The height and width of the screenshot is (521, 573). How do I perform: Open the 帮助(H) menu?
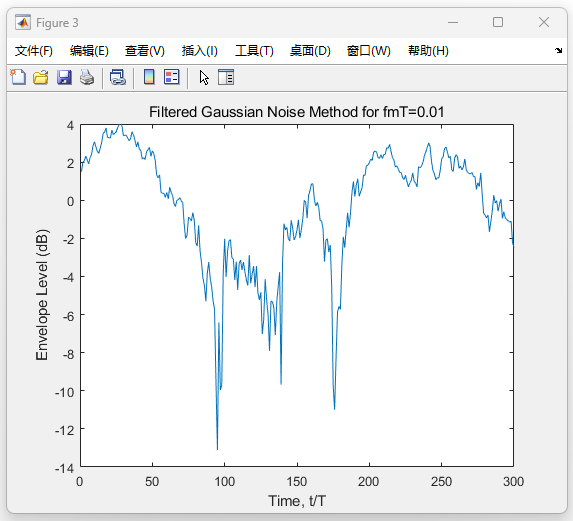pyautogui.click(x=428, y=51)
